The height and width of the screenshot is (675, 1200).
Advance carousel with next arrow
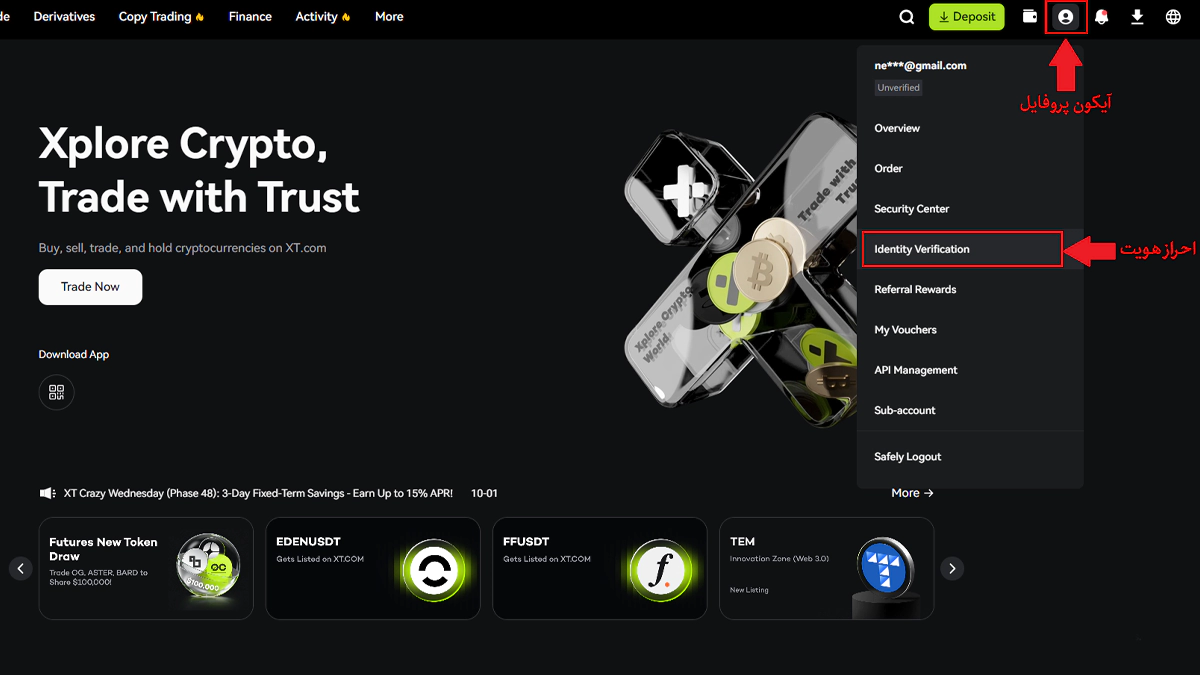point(952,568)
